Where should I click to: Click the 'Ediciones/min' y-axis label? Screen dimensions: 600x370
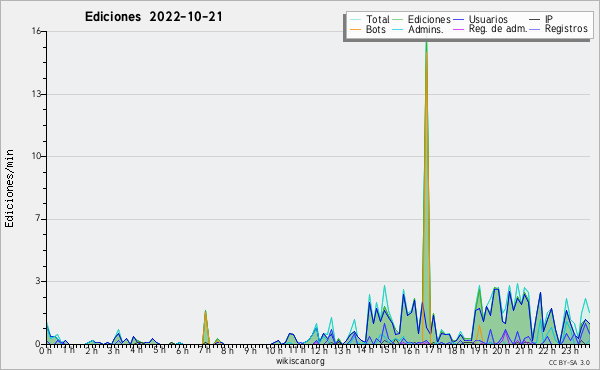(x=9, y=188)
